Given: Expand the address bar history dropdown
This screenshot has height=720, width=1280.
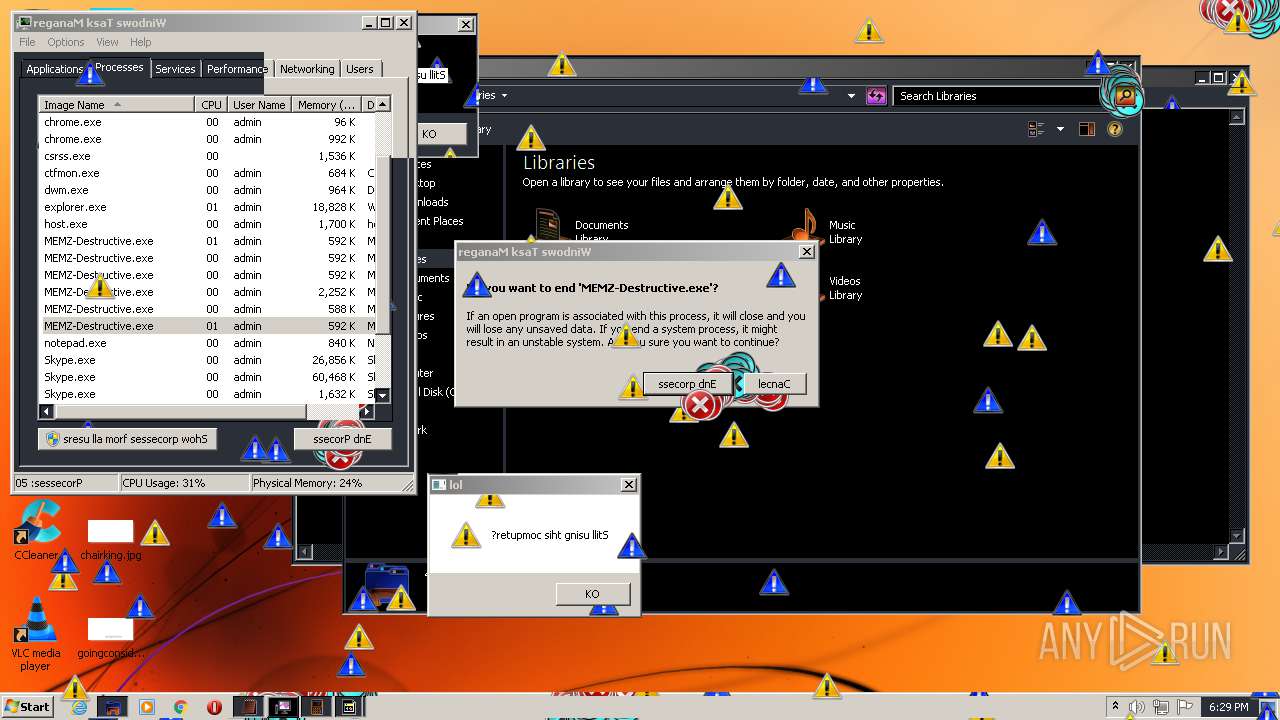Looking at the screenshot, I should point(851,96).
